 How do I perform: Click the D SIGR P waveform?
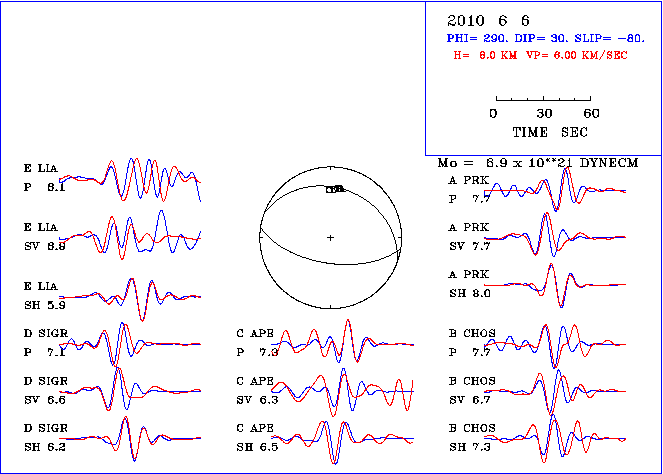(130, 344)
